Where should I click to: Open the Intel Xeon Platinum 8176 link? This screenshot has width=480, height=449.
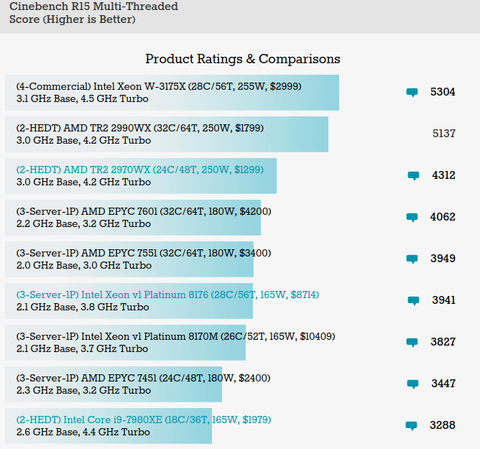click(168, 295)
